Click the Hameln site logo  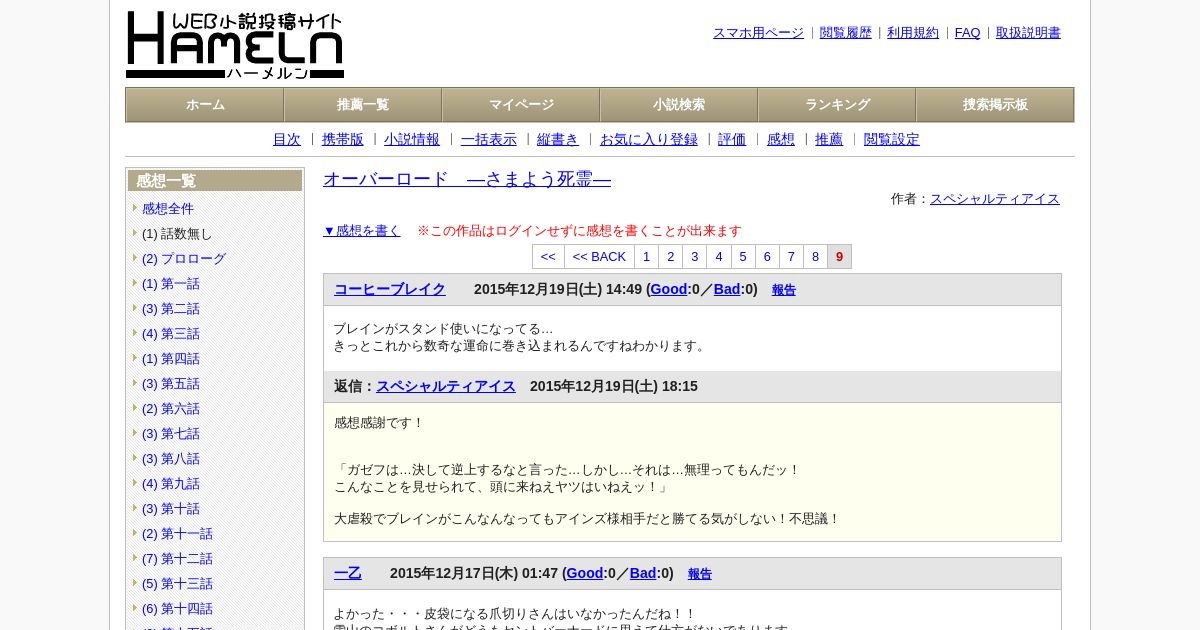[x=235, y=45]
